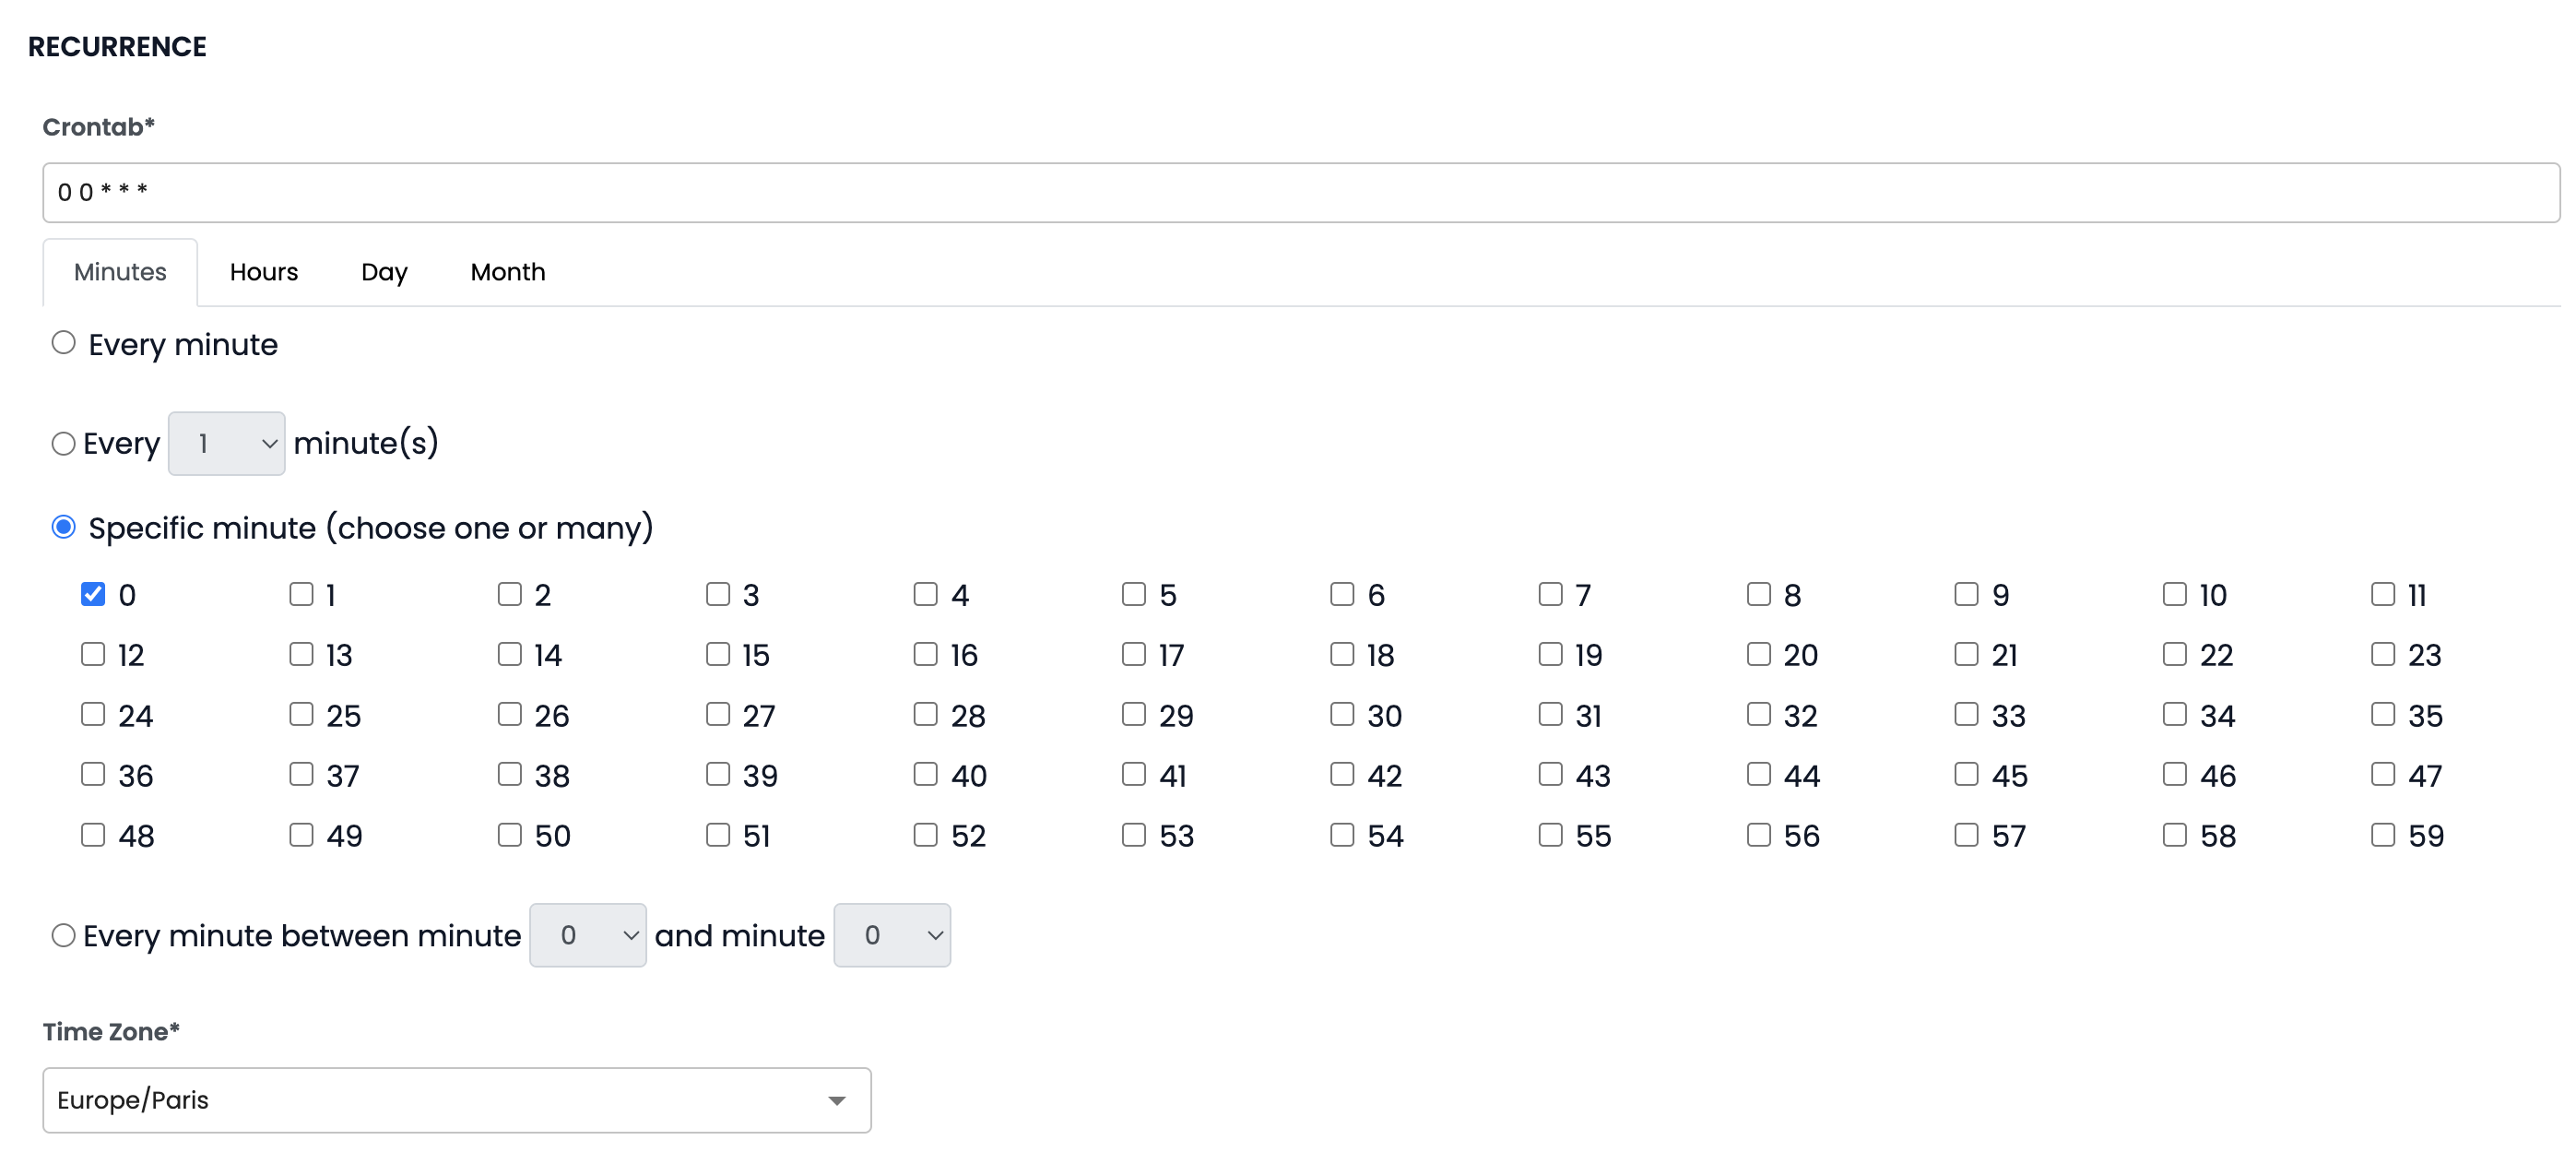The image size is (2576, 1164).
Task: Switch to the Day tab
Action: click(384, 272)
